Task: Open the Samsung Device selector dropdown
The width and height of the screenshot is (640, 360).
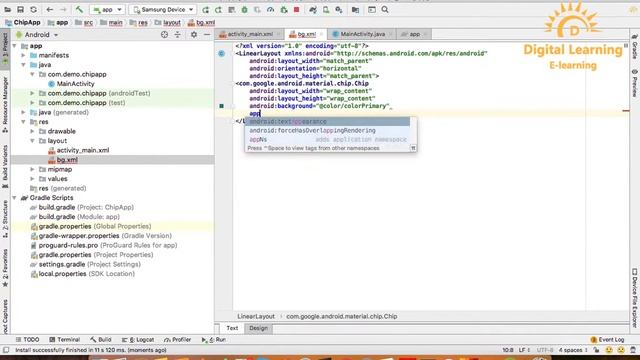Action: coord(162,9)
